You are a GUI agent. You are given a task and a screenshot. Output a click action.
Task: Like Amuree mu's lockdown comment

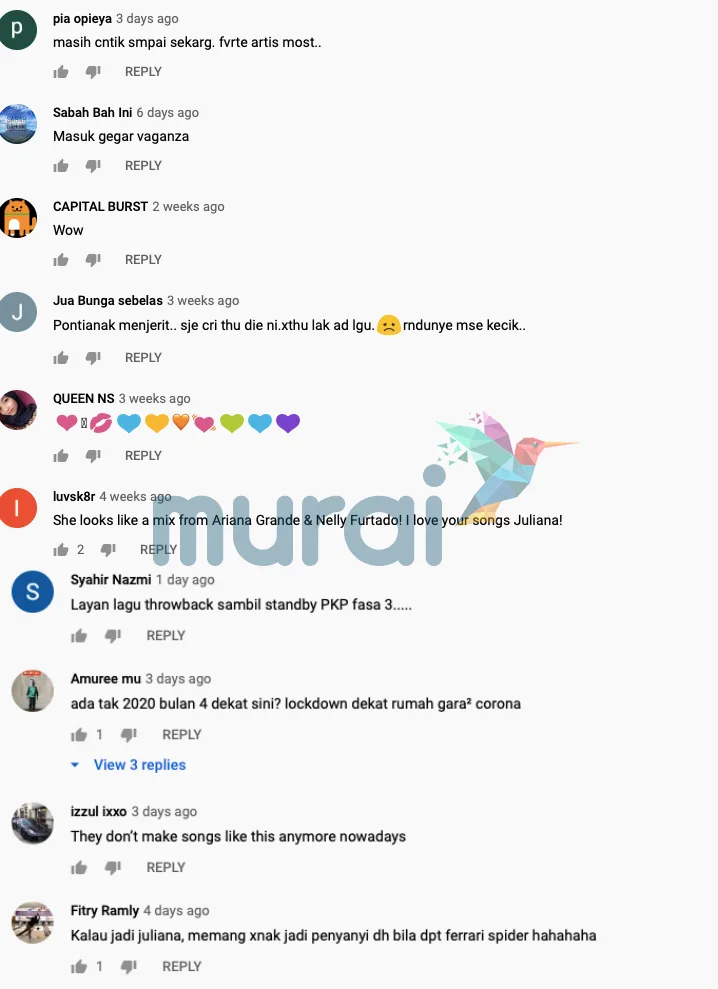click(79, 735)
